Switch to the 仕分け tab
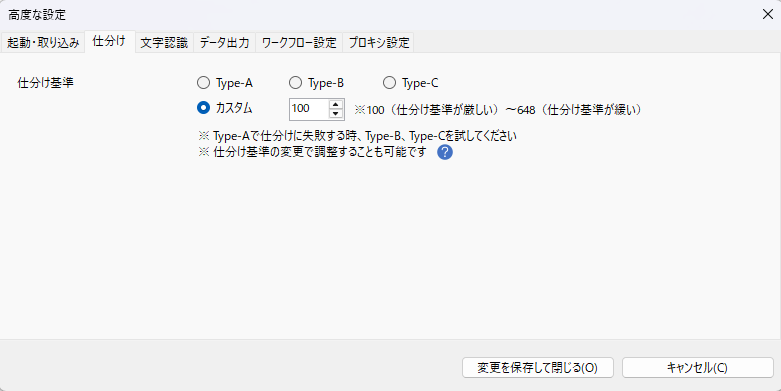The image size is (781, 391). [x=110, y=42]
